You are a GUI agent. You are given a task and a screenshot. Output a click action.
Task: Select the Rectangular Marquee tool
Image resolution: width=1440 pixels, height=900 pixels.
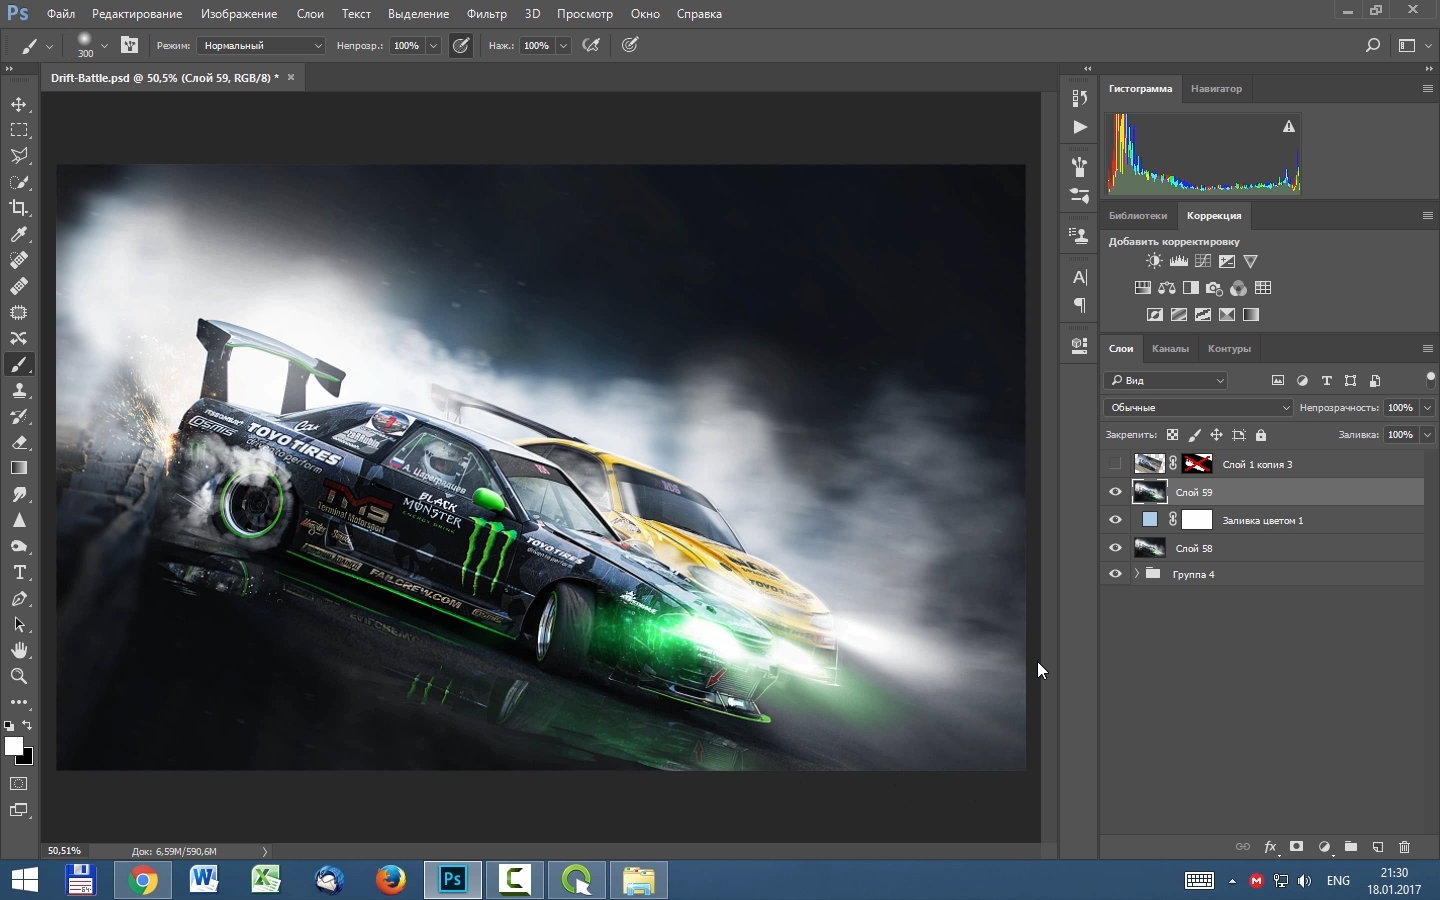pyautogui.click(x=19, y=131)
